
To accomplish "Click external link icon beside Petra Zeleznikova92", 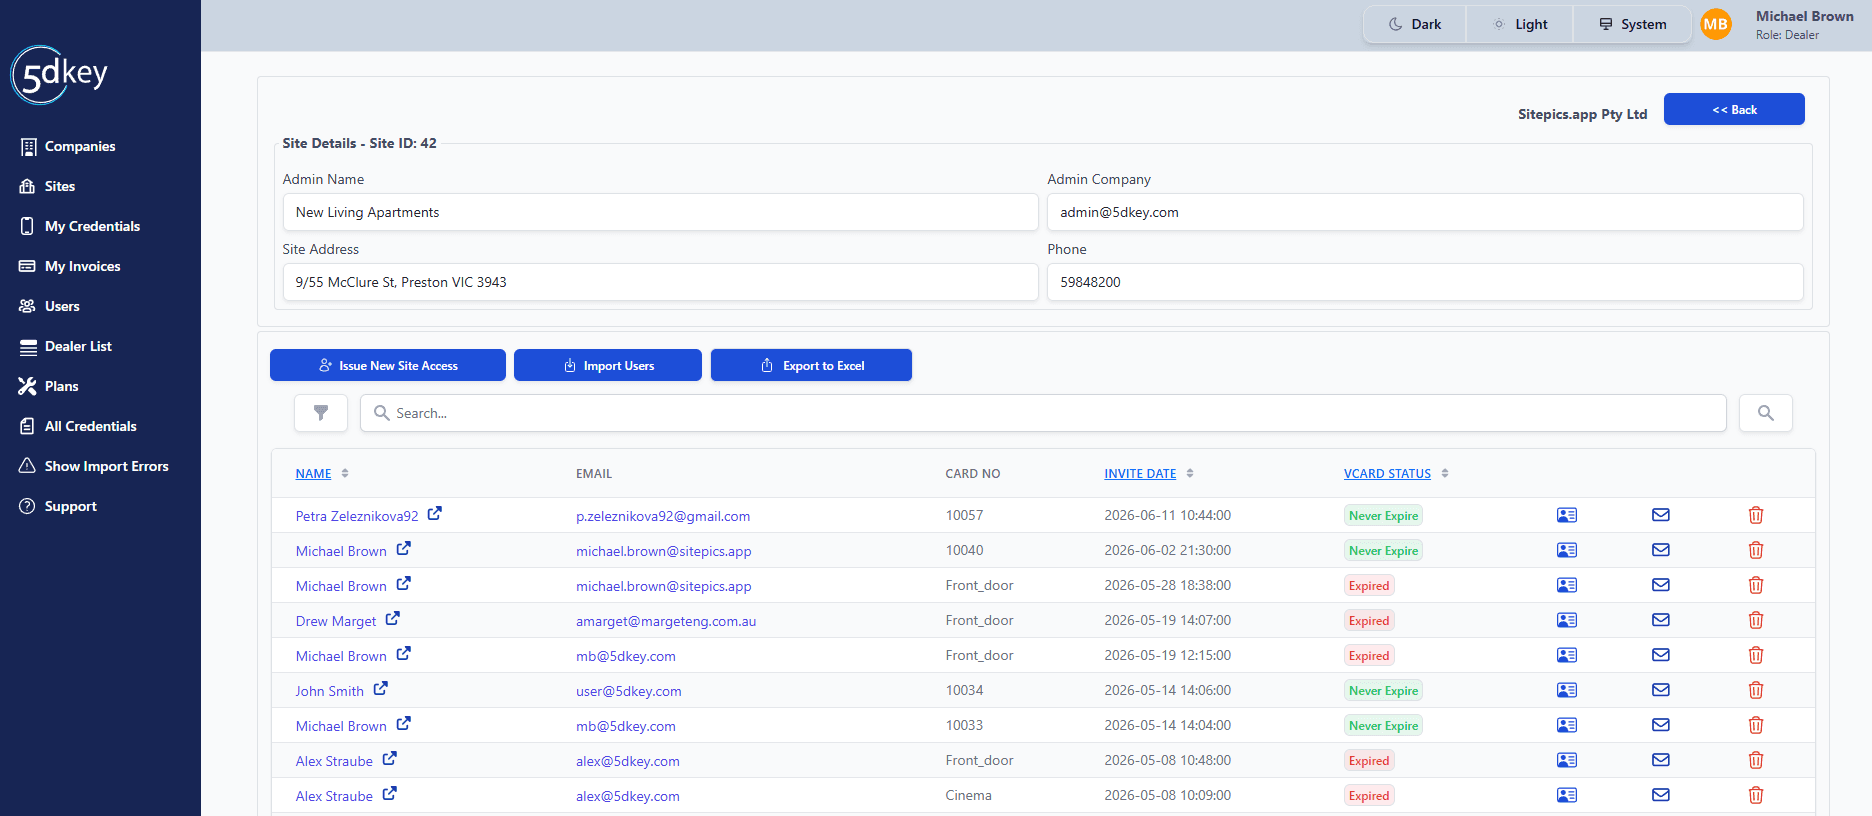I will [x=435, y=514].
